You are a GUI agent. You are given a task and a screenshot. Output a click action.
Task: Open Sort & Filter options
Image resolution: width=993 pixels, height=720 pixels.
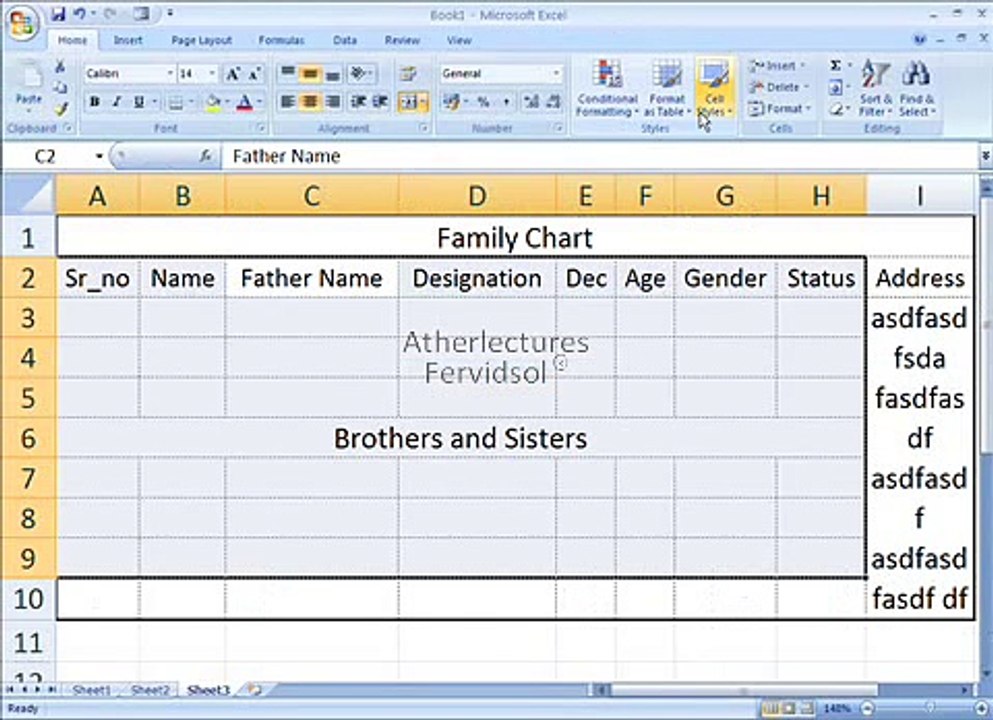coord(876,89)
